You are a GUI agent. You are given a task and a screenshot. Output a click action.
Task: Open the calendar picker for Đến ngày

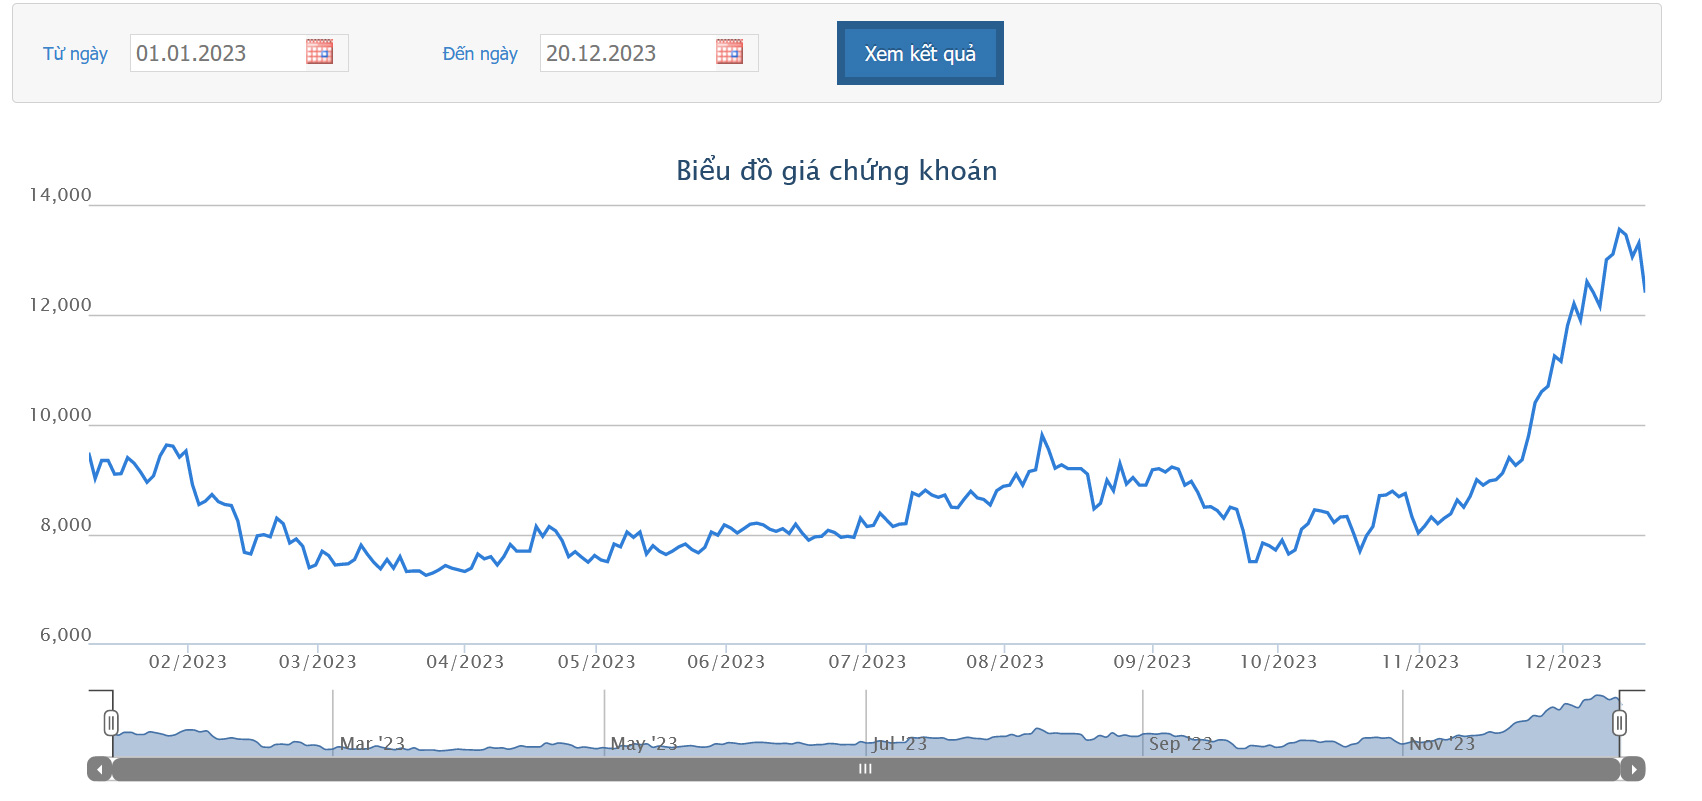pyautogui.click(x=729, y=52)
